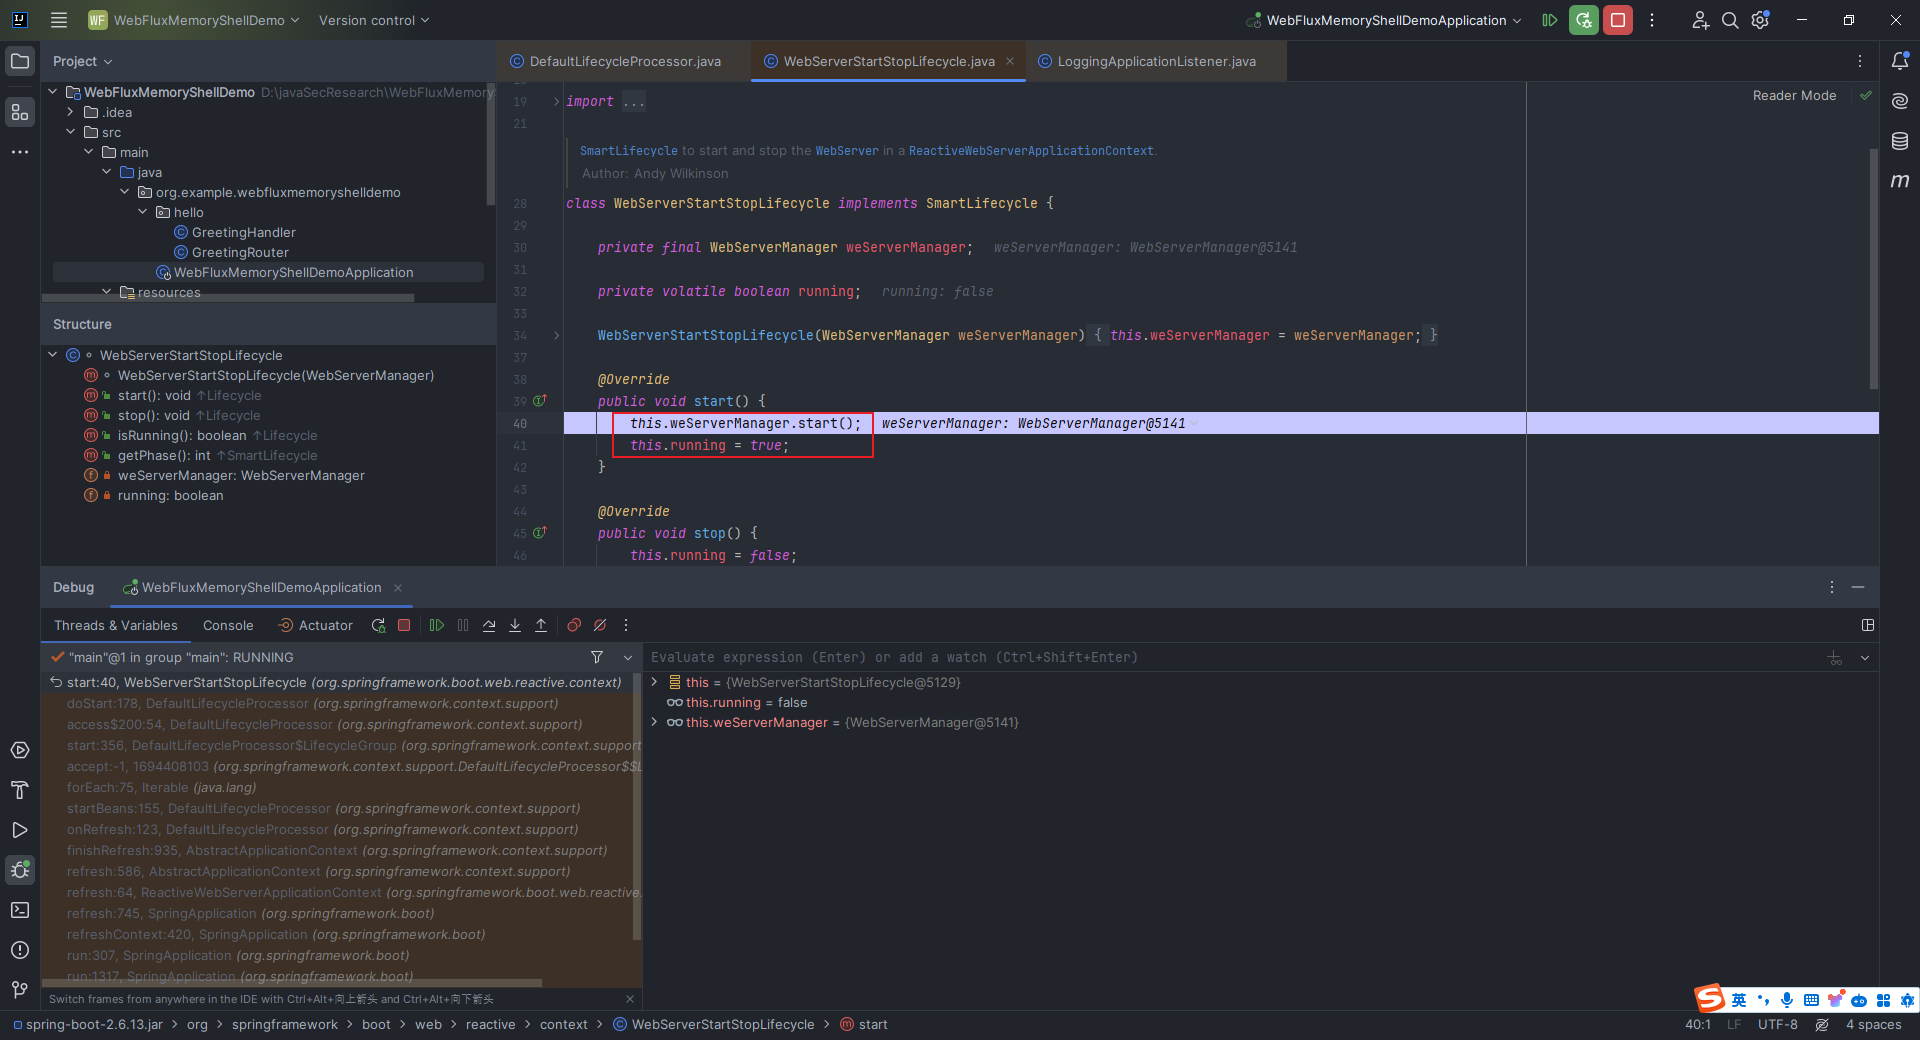Stop debugging with red square in Debug toolbar
The height and width of the screenshot is (1040, 1920).
click(x=404, y=625)
